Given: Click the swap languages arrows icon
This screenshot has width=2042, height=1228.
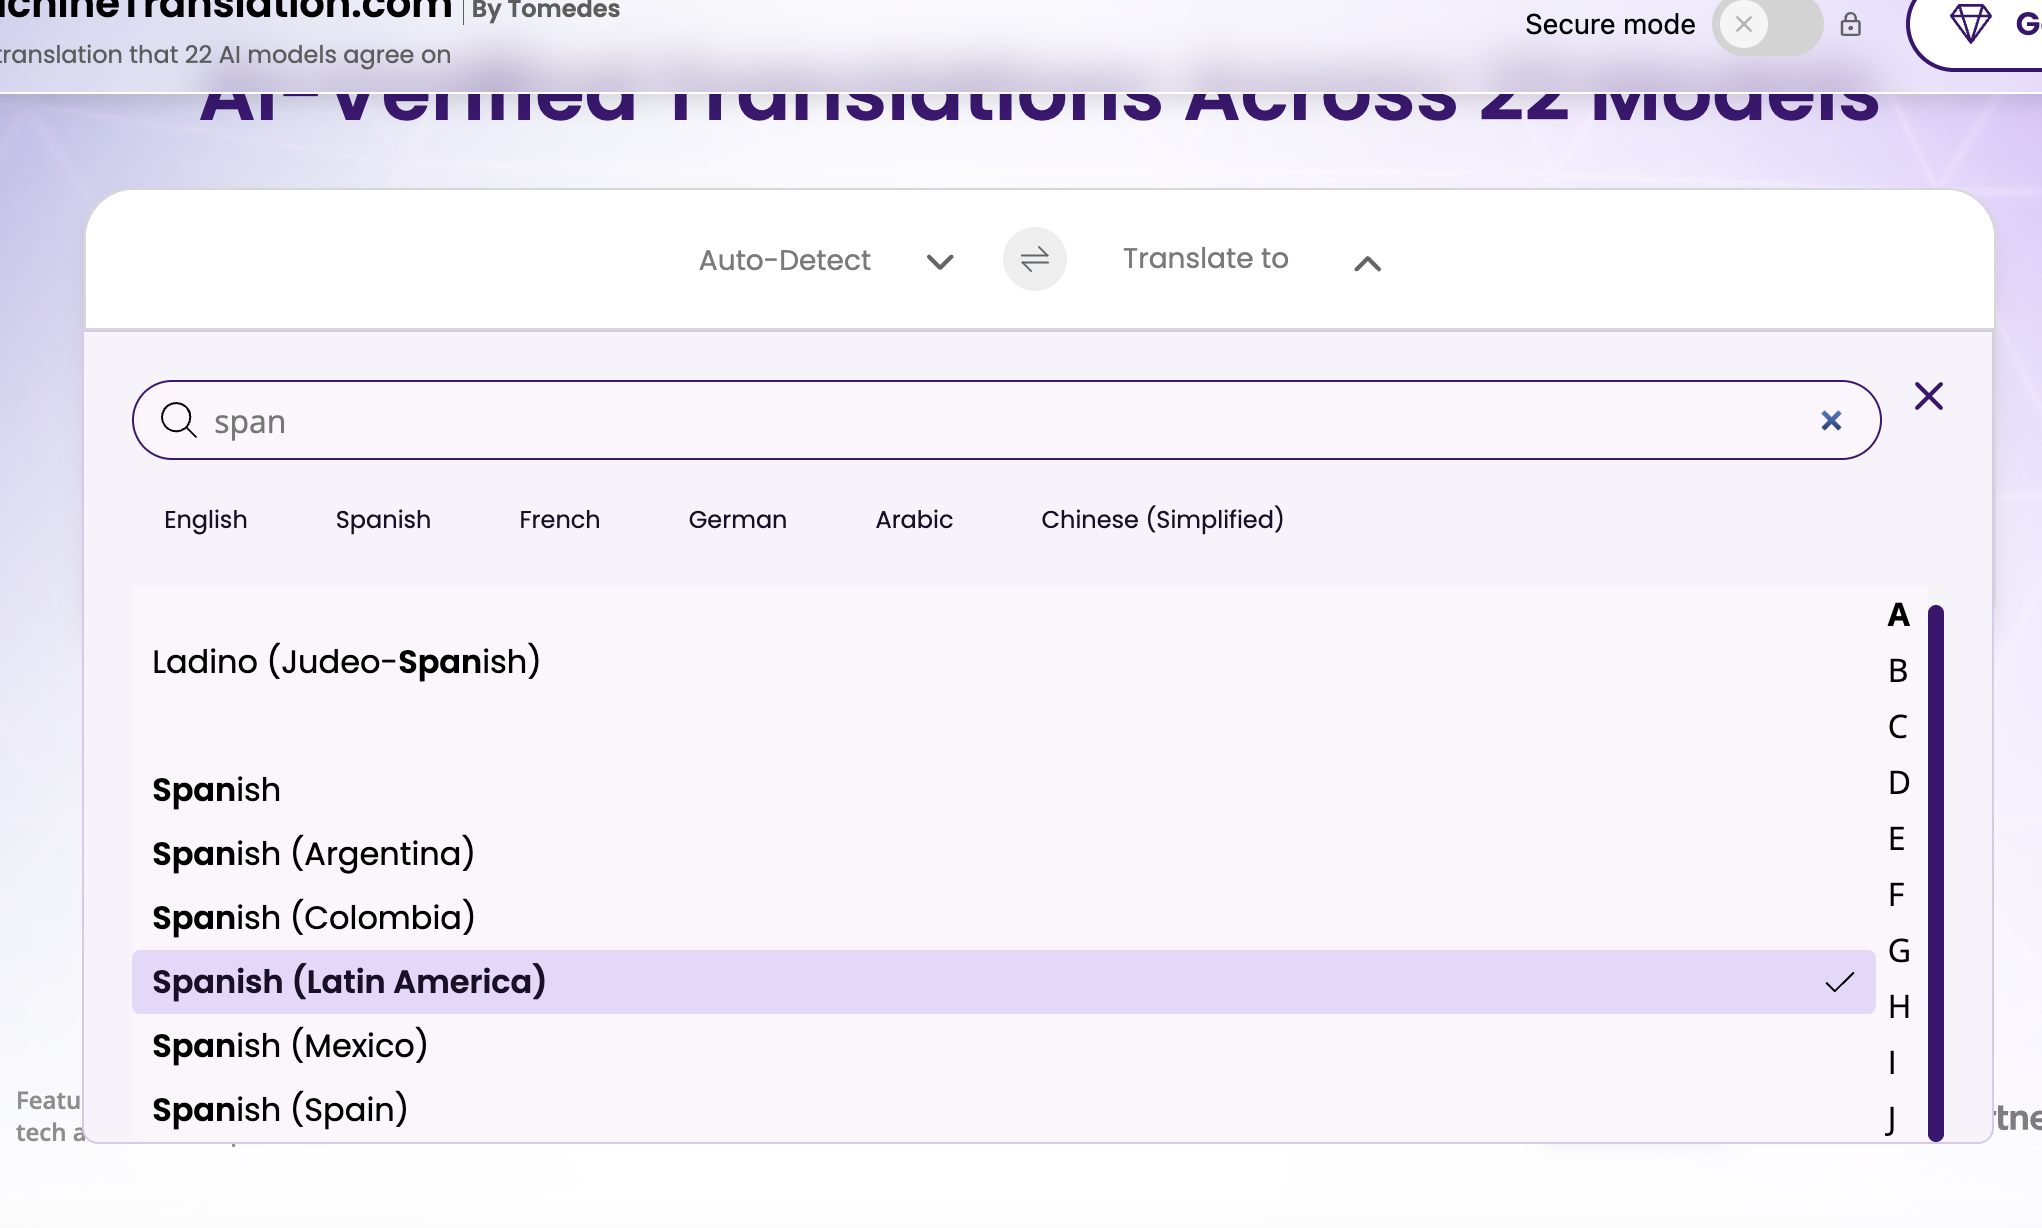Looking at the screenshot, I should point(1034,260).
